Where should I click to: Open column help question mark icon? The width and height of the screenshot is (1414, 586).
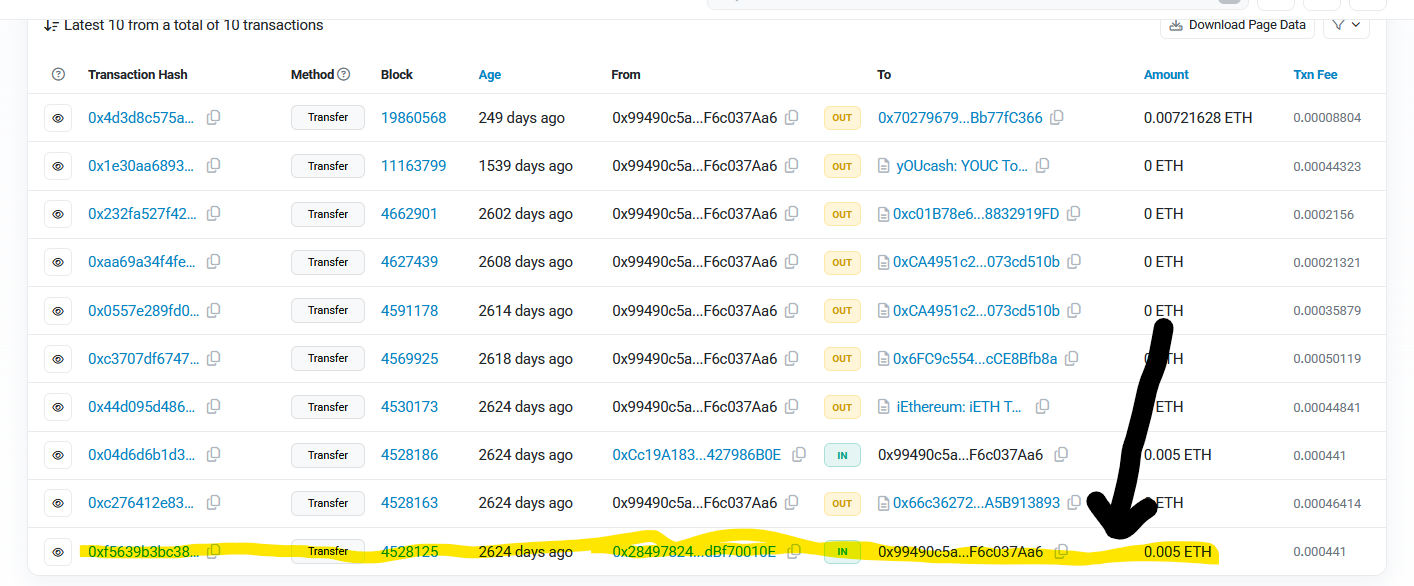click(58, 75)
